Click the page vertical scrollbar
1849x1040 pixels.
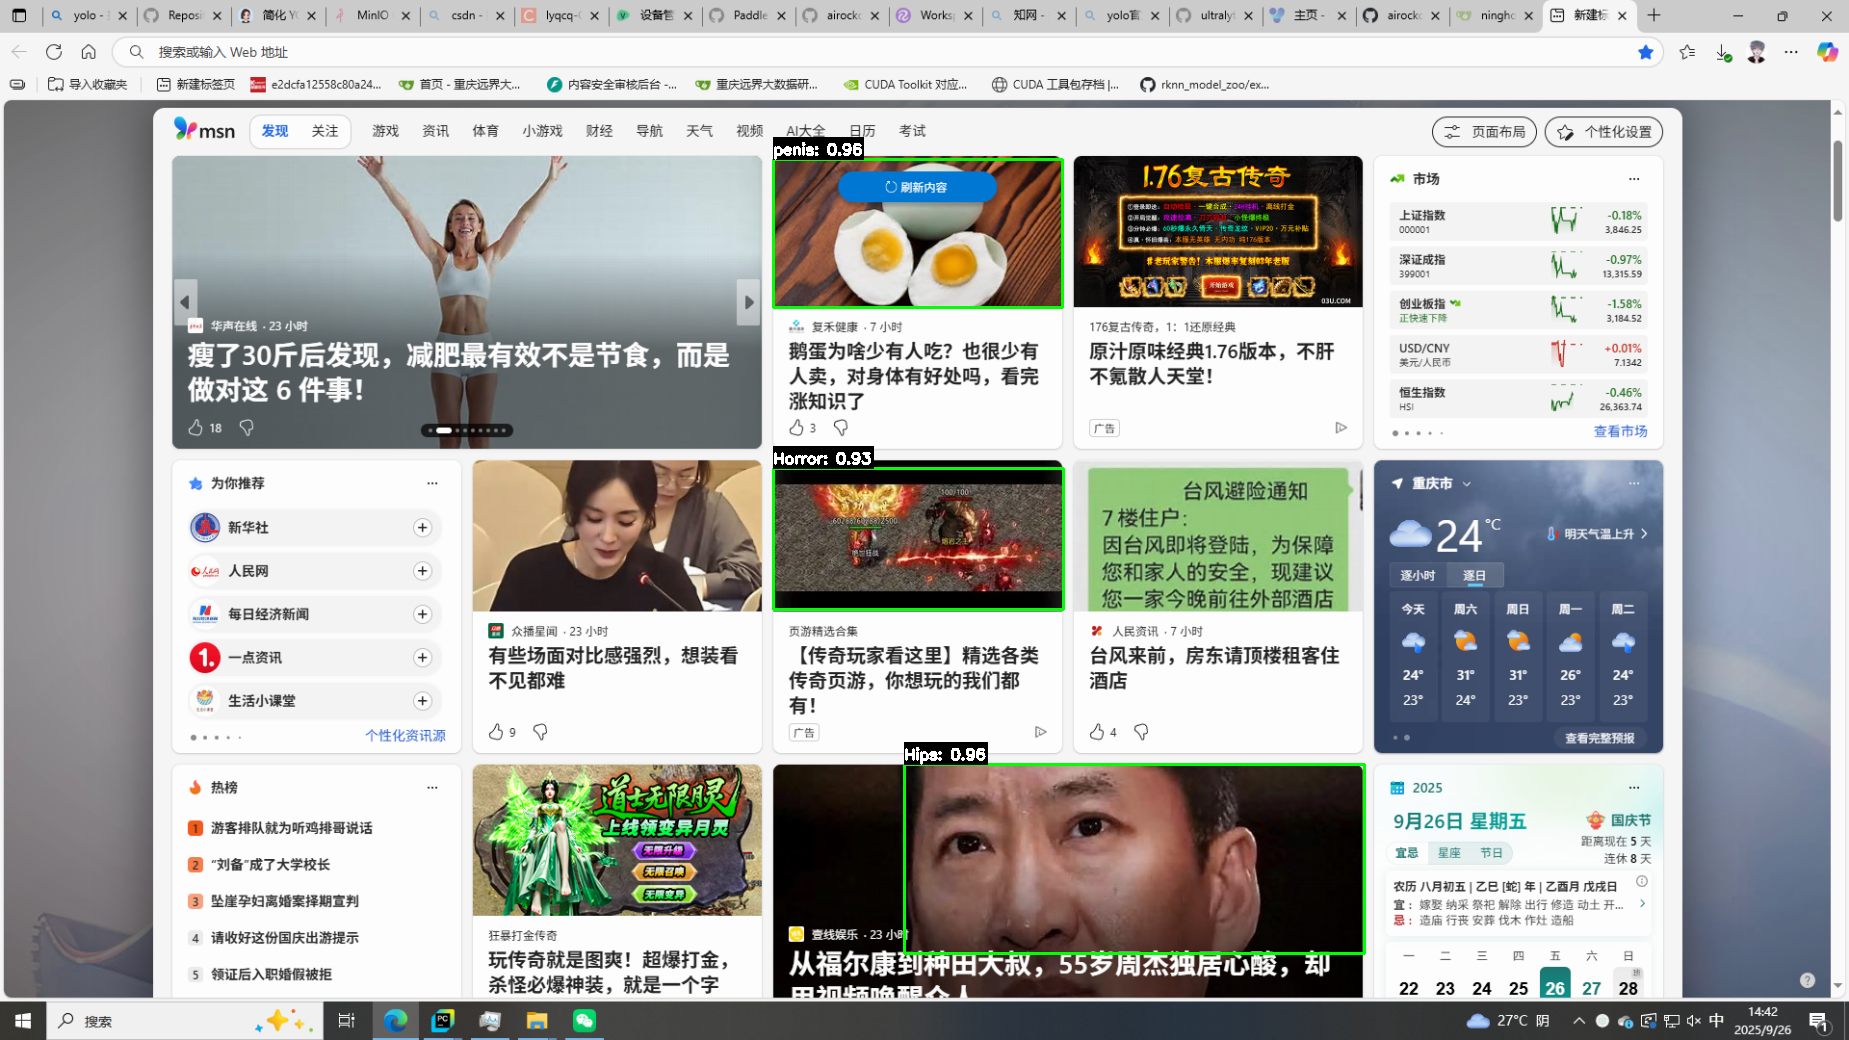coord(1837,182)
